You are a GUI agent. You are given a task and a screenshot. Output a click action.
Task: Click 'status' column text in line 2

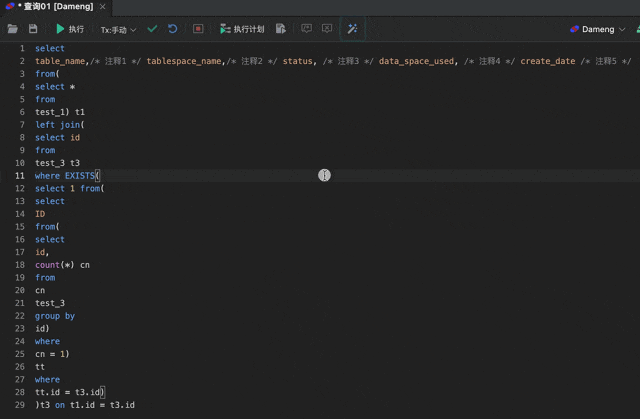click(298, 61)
